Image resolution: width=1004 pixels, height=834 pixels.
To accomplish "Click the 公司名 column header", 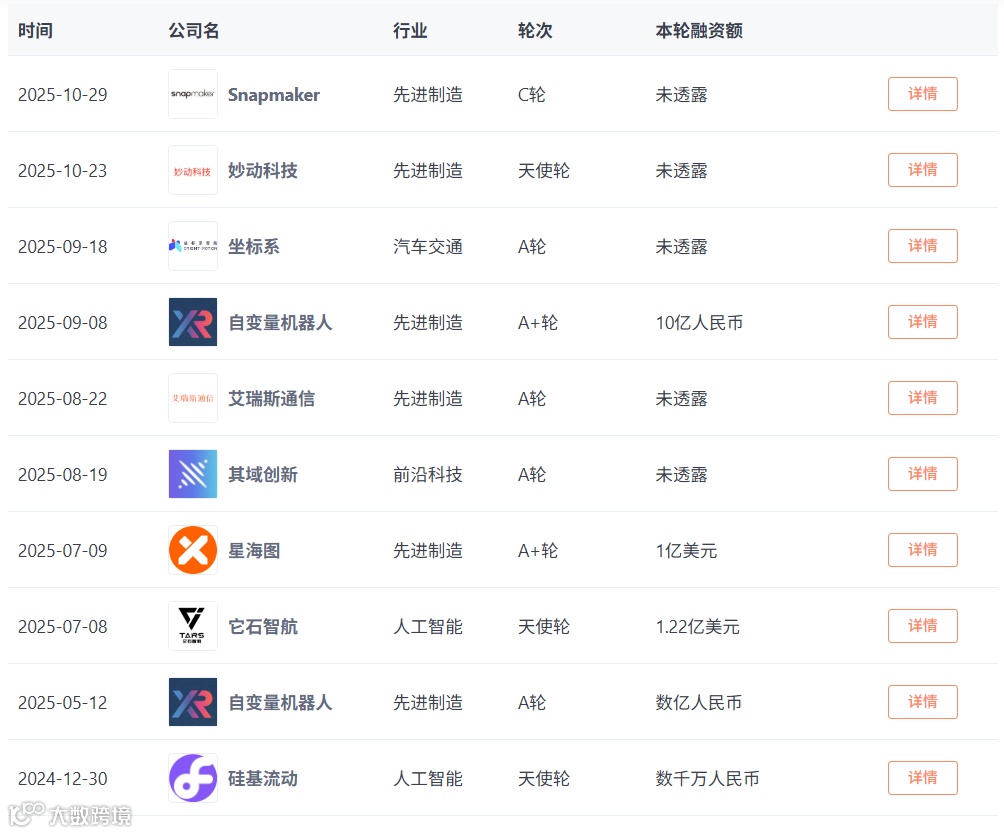I will tap(194, 30).
